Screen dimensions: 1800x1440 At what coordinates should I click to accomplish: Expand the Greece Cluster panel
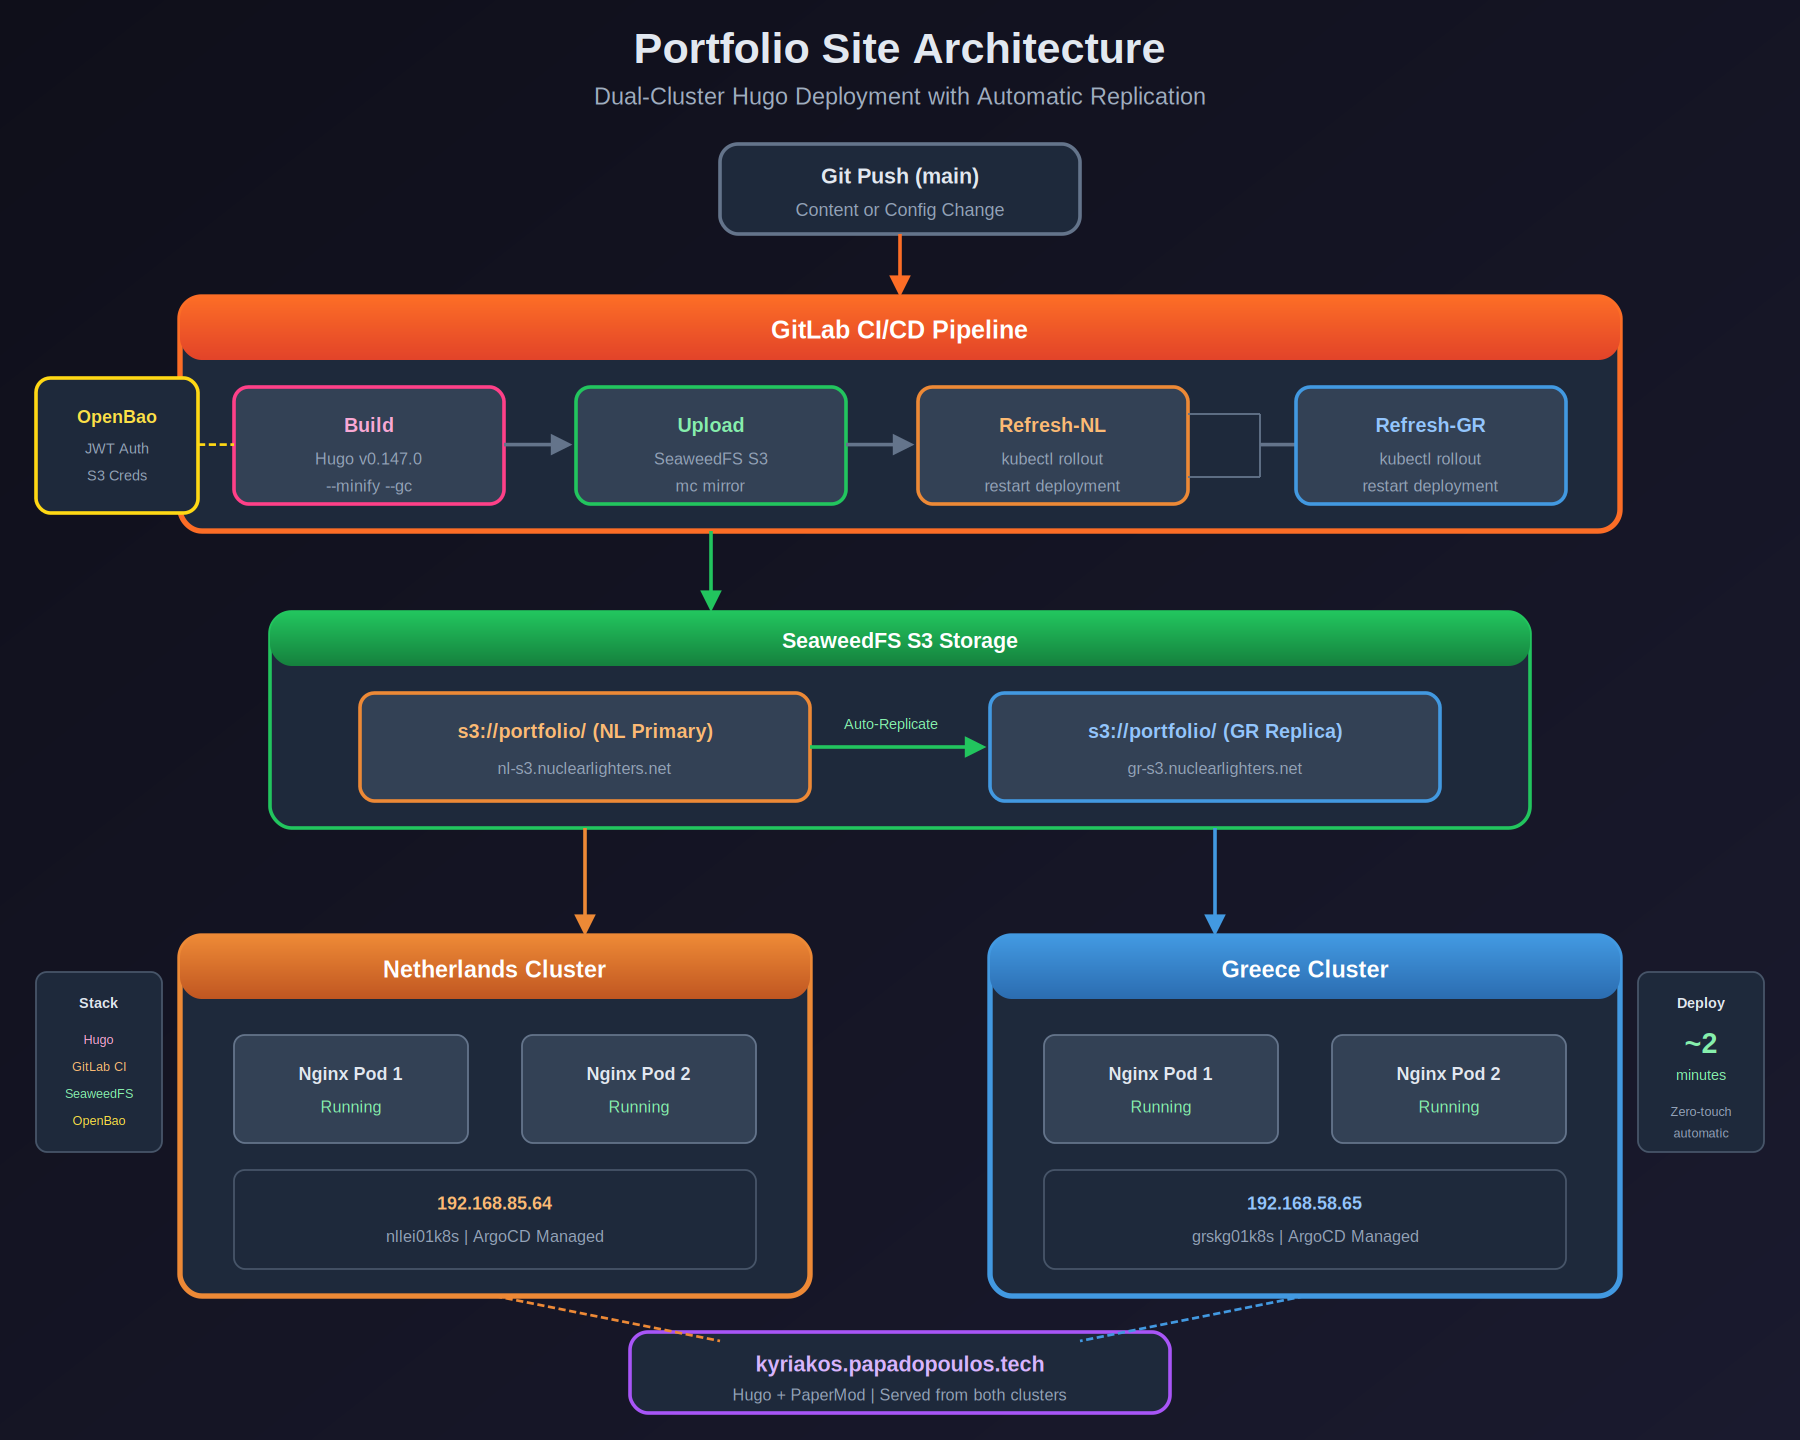click(1304, 968)
